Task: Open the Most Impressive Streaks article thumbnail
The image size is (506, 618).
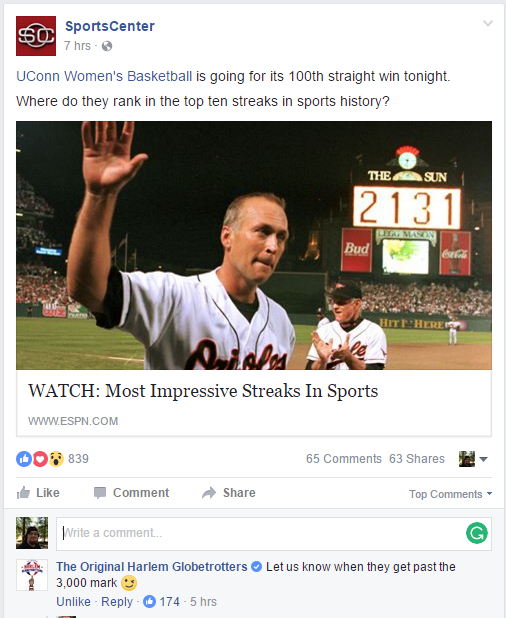Action: tap(254, 245)
